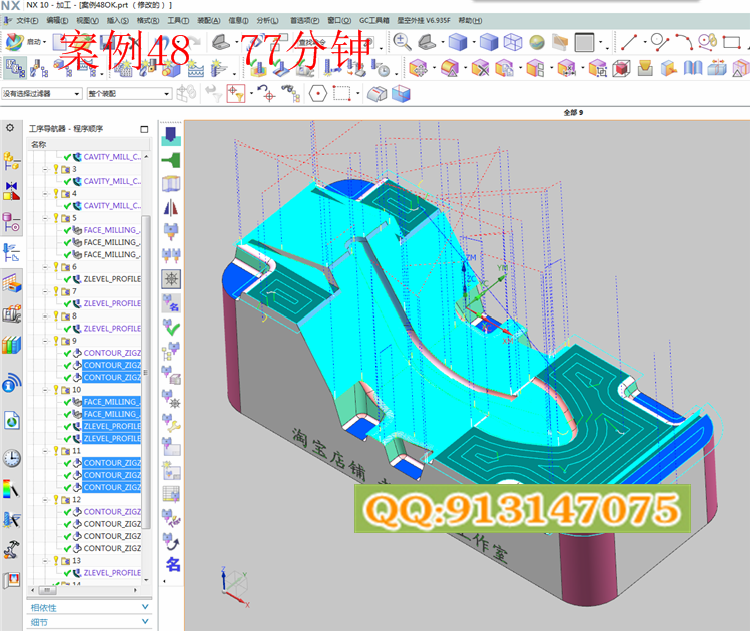
Task: Select the Zoom magnifier tool in toolbar
Action: point(402,41)
